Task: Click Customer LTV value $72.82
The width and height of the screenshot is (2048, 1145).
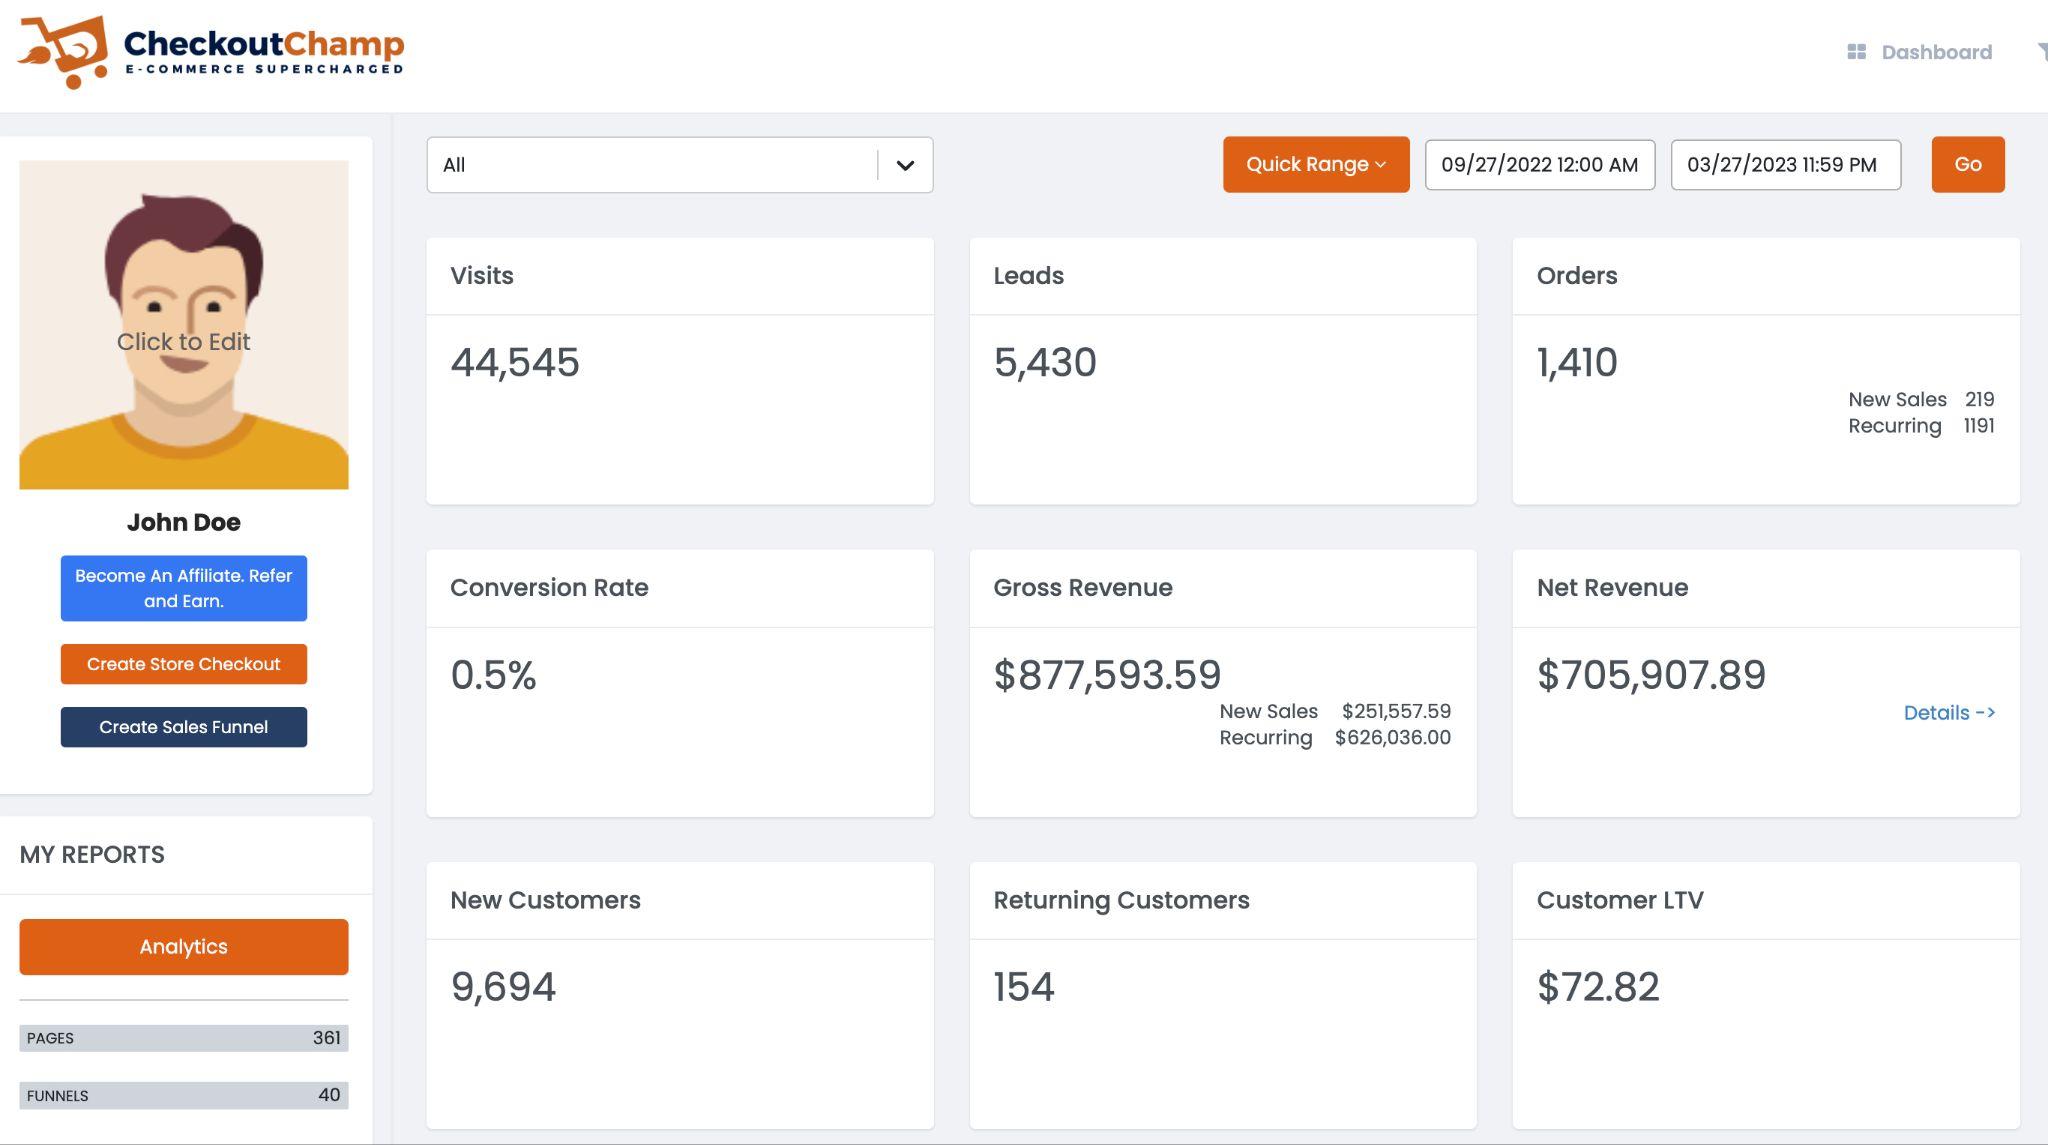Action: click(1598, 987)
